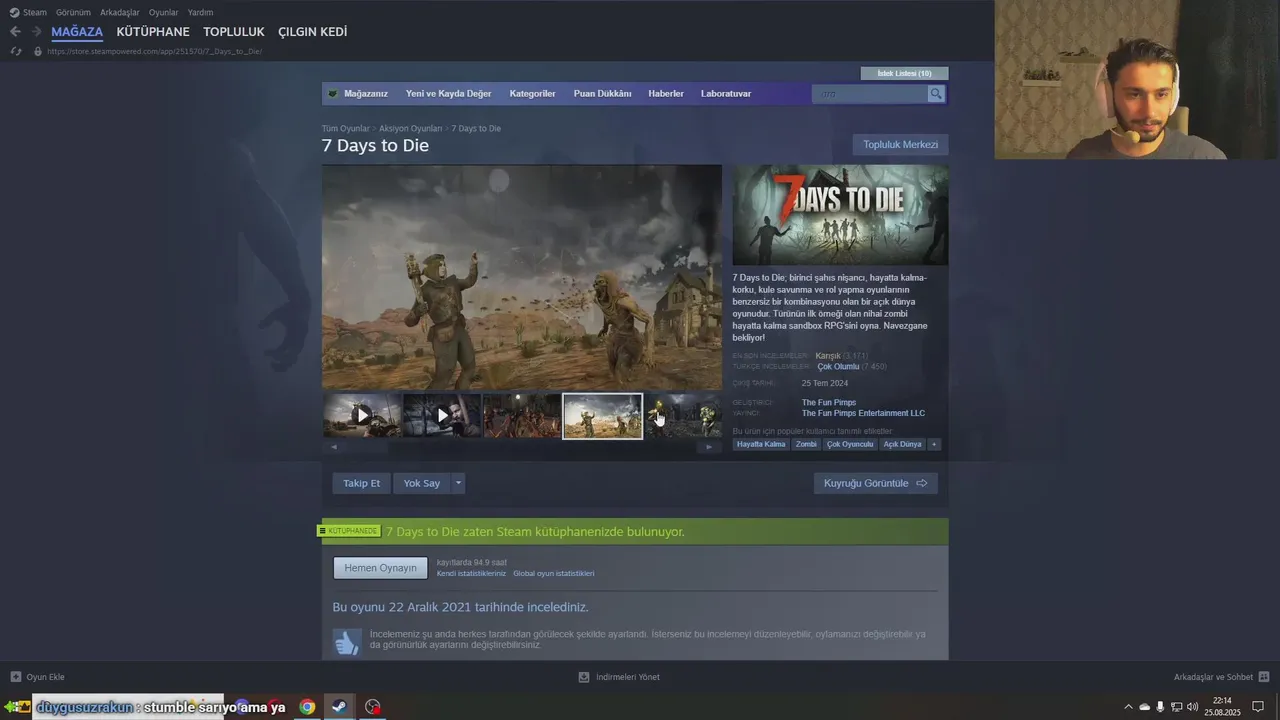The image size is (1280, 720).
Task: Open the network tray icon
Action: click(1176, 707)
